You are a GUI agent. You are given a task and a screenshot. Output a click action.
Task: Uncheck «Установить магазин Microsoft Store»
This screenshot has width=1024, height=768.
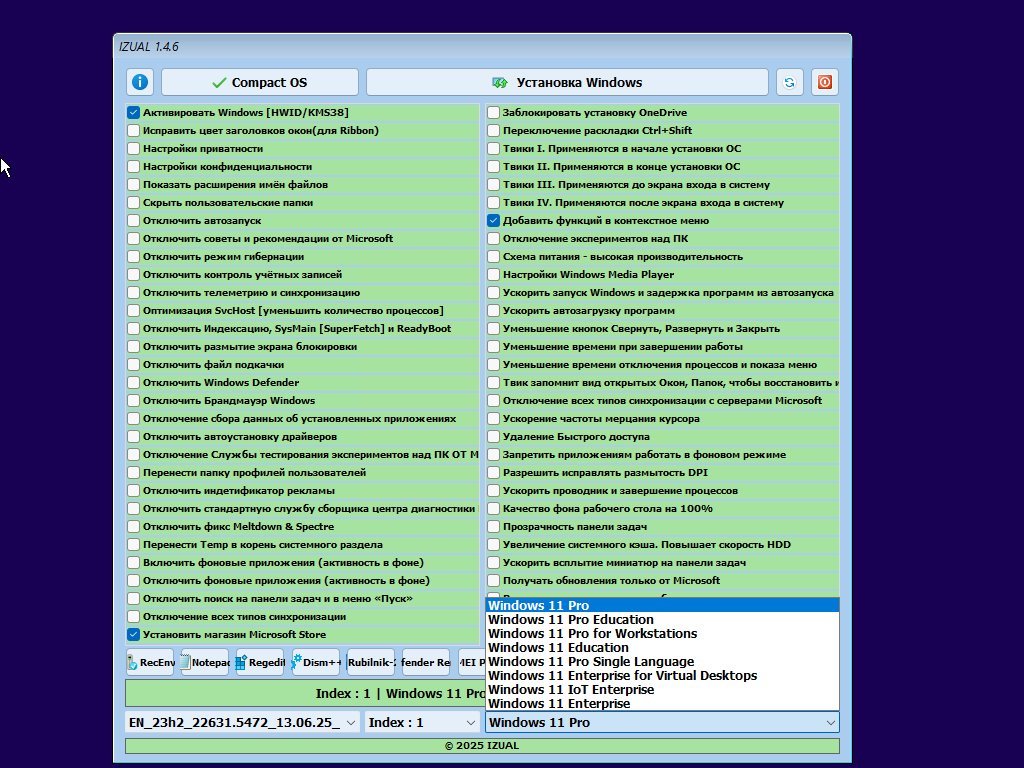pos(133,635)
